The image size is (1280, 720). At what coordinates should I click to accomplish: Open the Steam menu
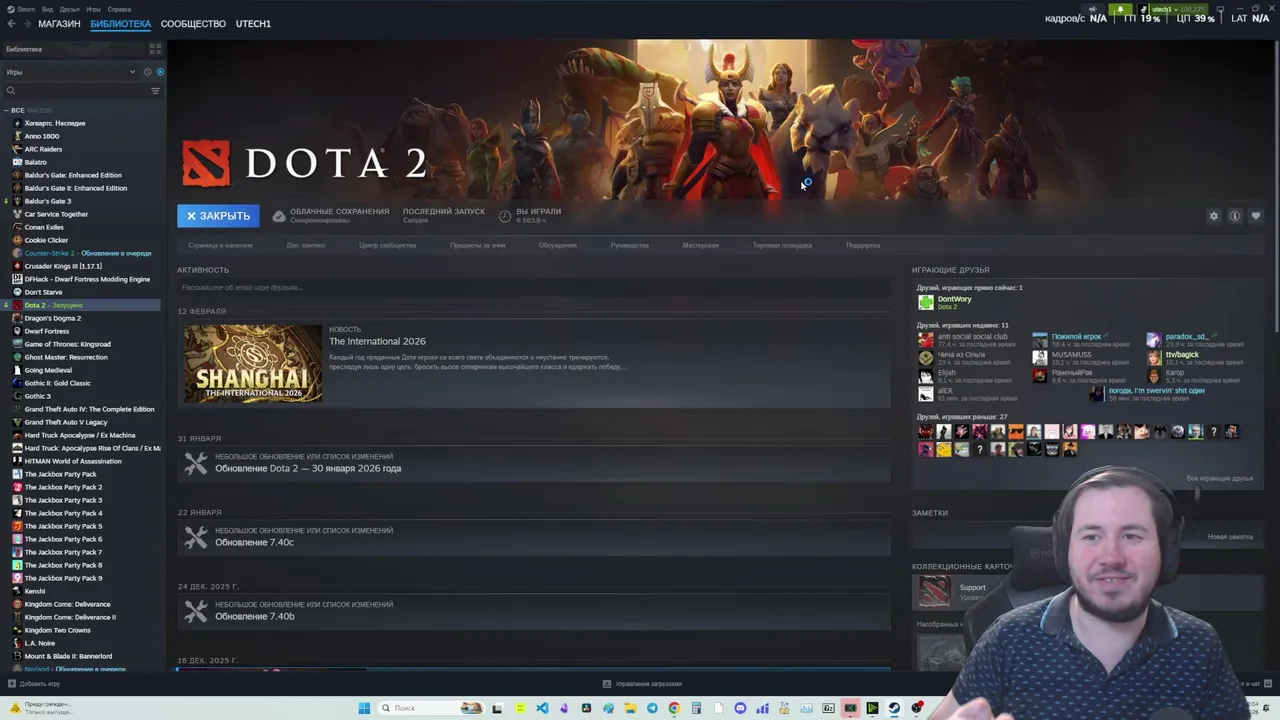click(x=20, y=9)
